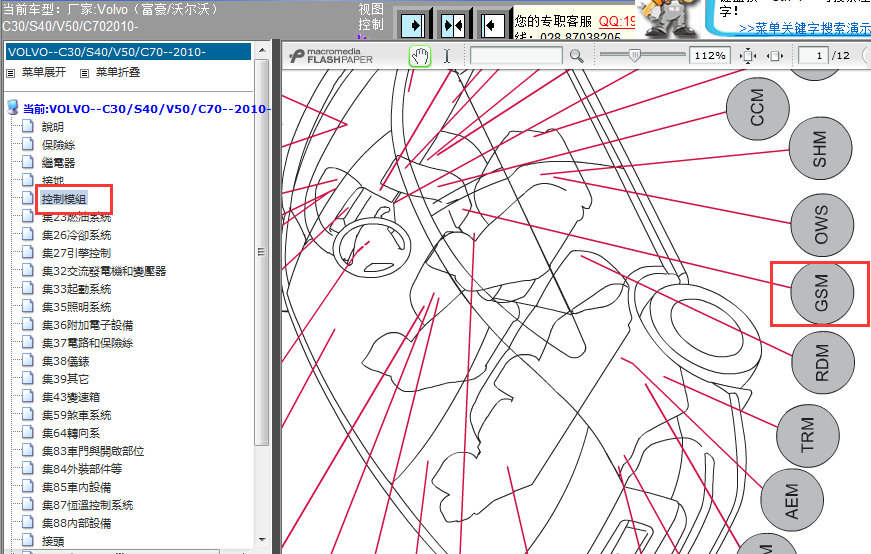The image size is (871, 554).
Task: Open 集83車門與開啟部位 in the tree
Action: click(93, 451)
